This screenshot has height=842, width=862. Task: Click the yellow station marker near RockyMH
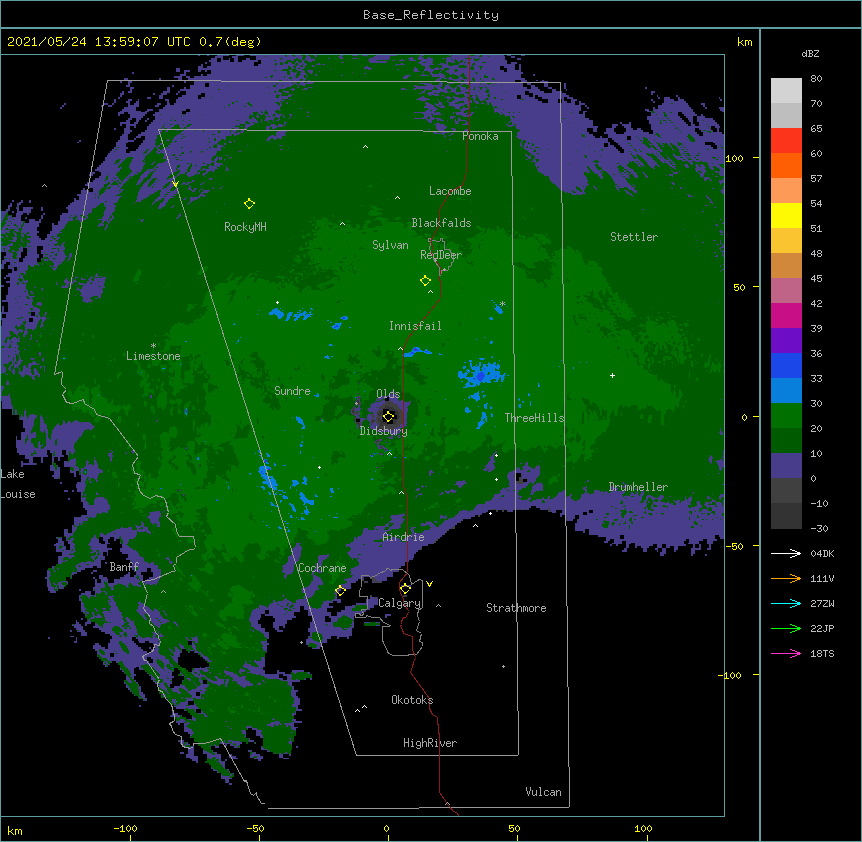pos(249,204)
